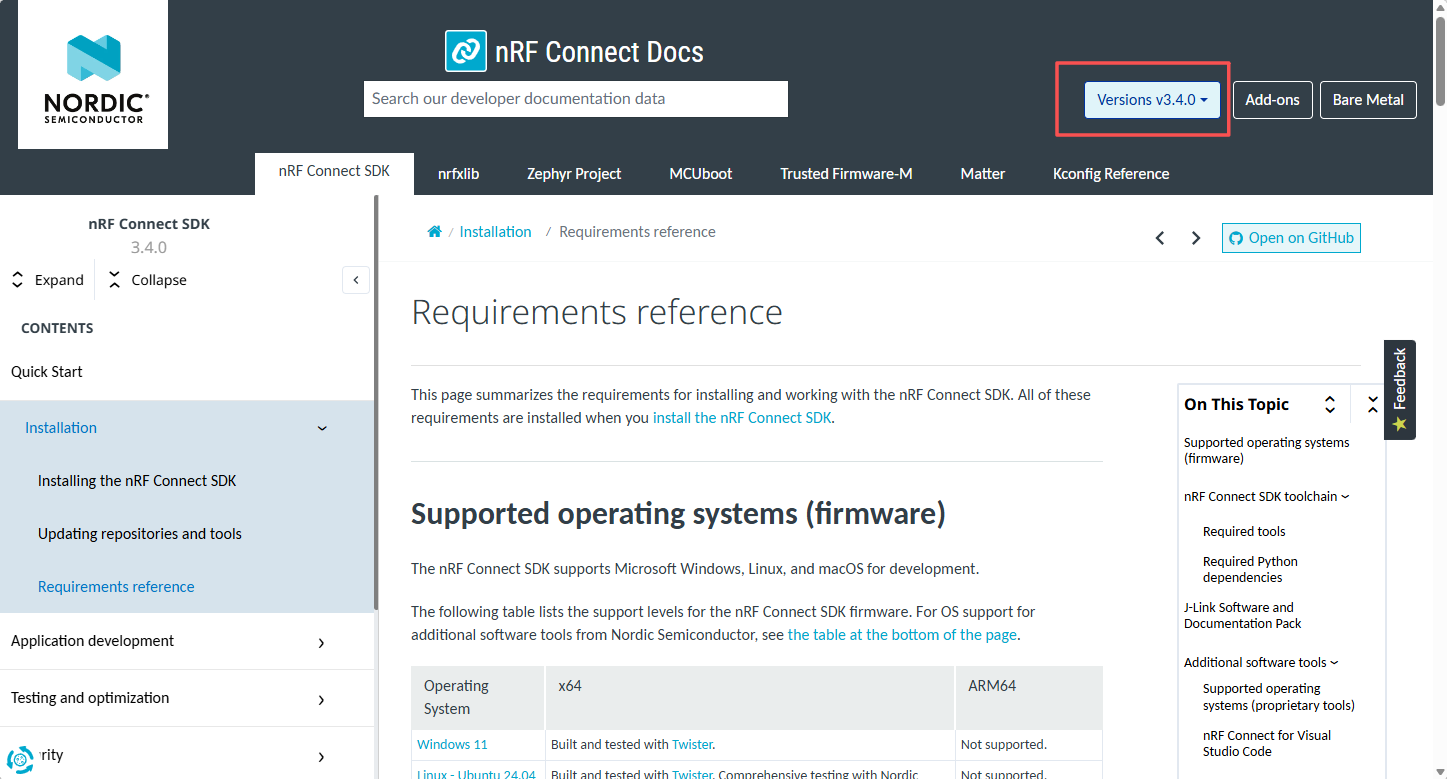Click the 'CONTENTS' label in sidebar
The width and height of the screenshot is (1447, 779).
pyautogui.click(x=57, y=328)
